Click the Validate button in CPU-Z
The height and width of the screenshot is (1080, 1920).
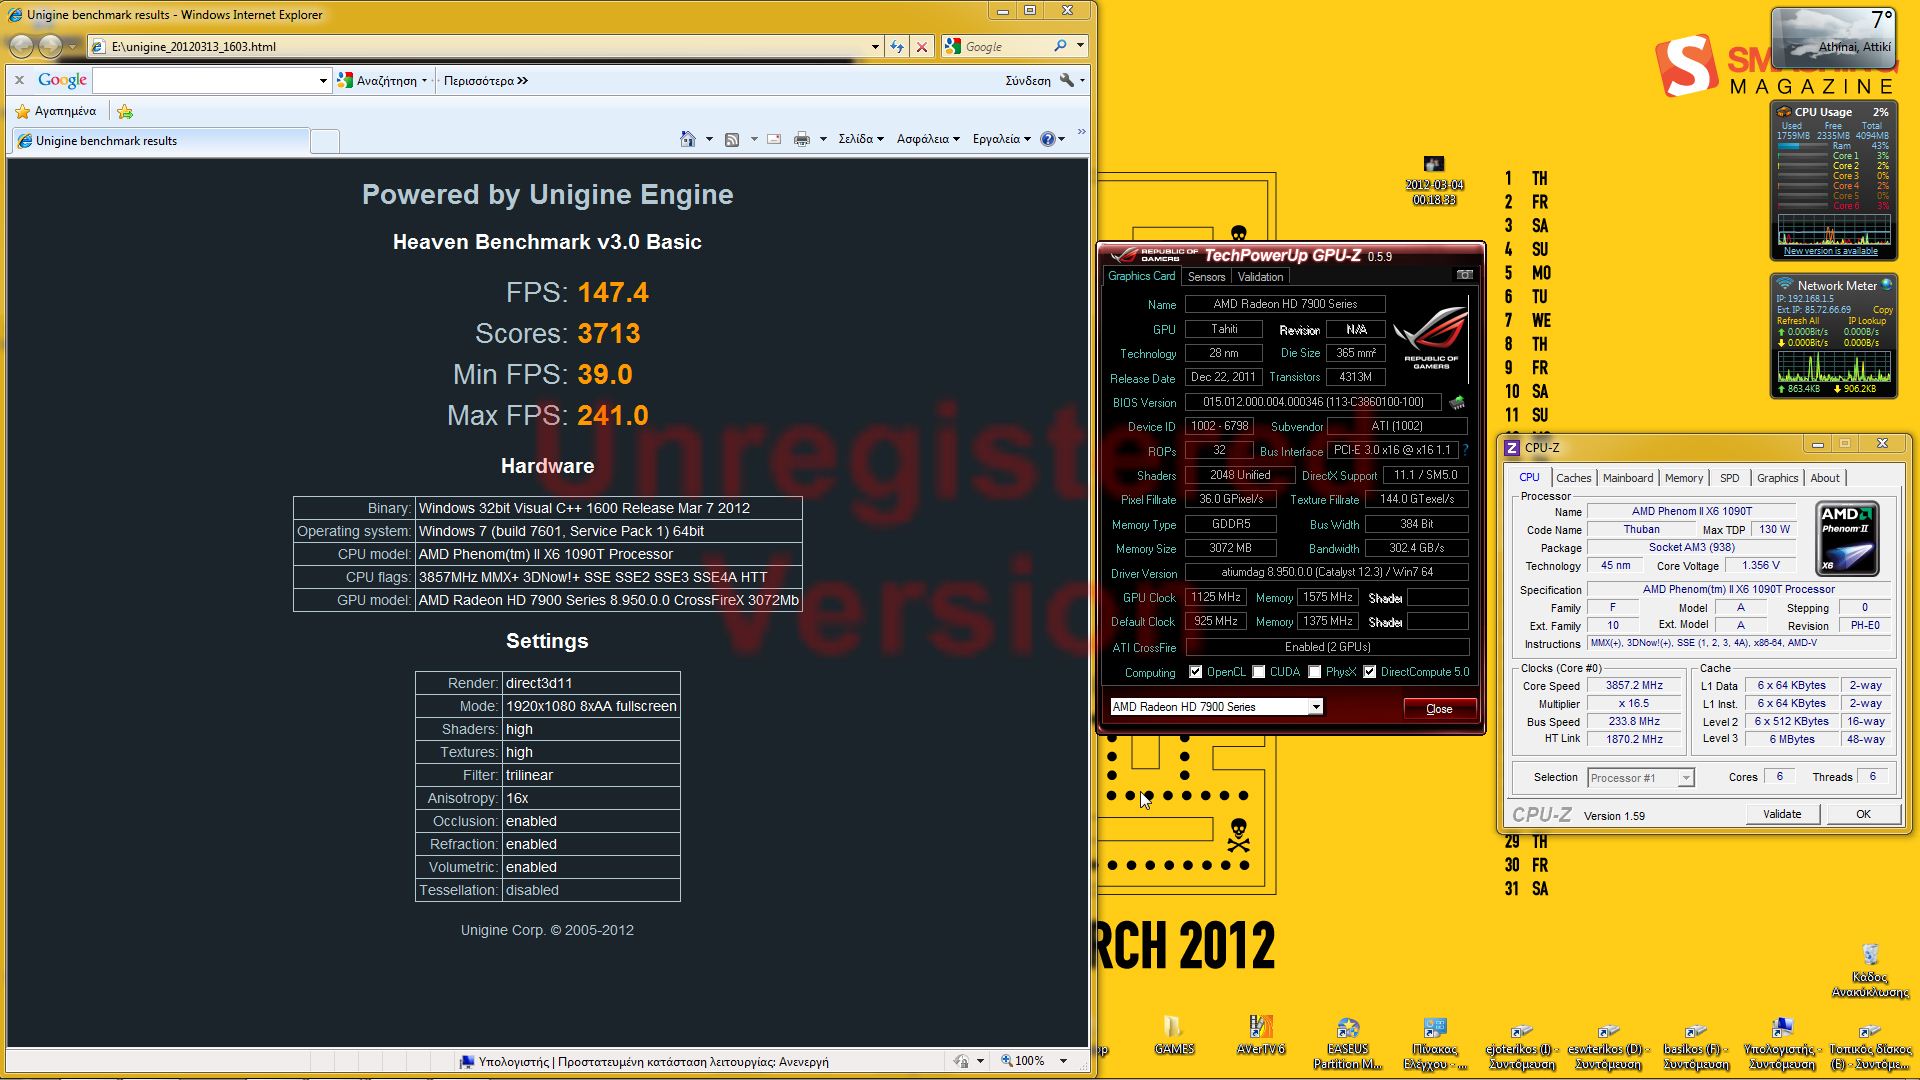coord(1782,814)
